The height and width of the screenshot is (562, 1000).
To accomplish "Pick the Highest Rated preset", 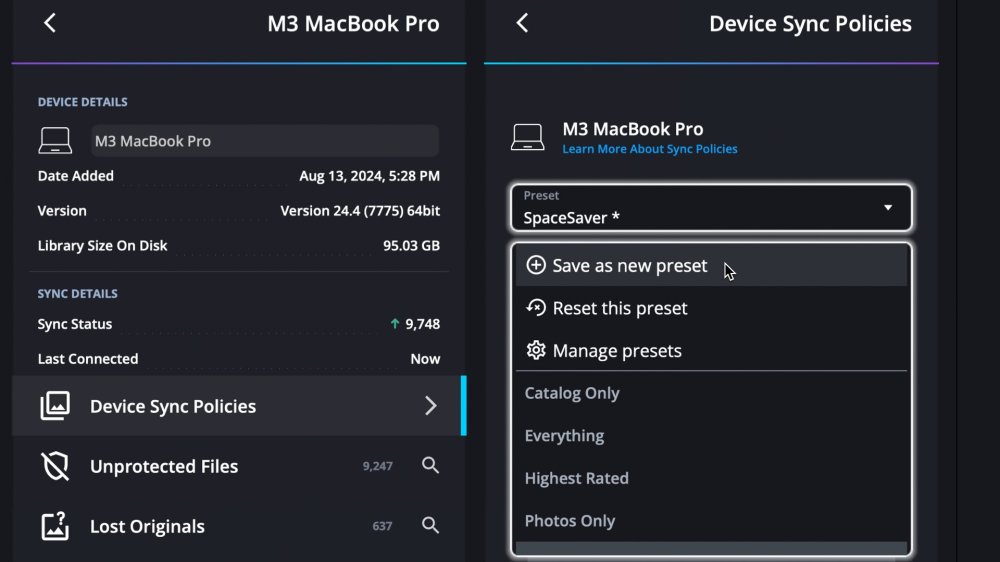I will [577, 478].
